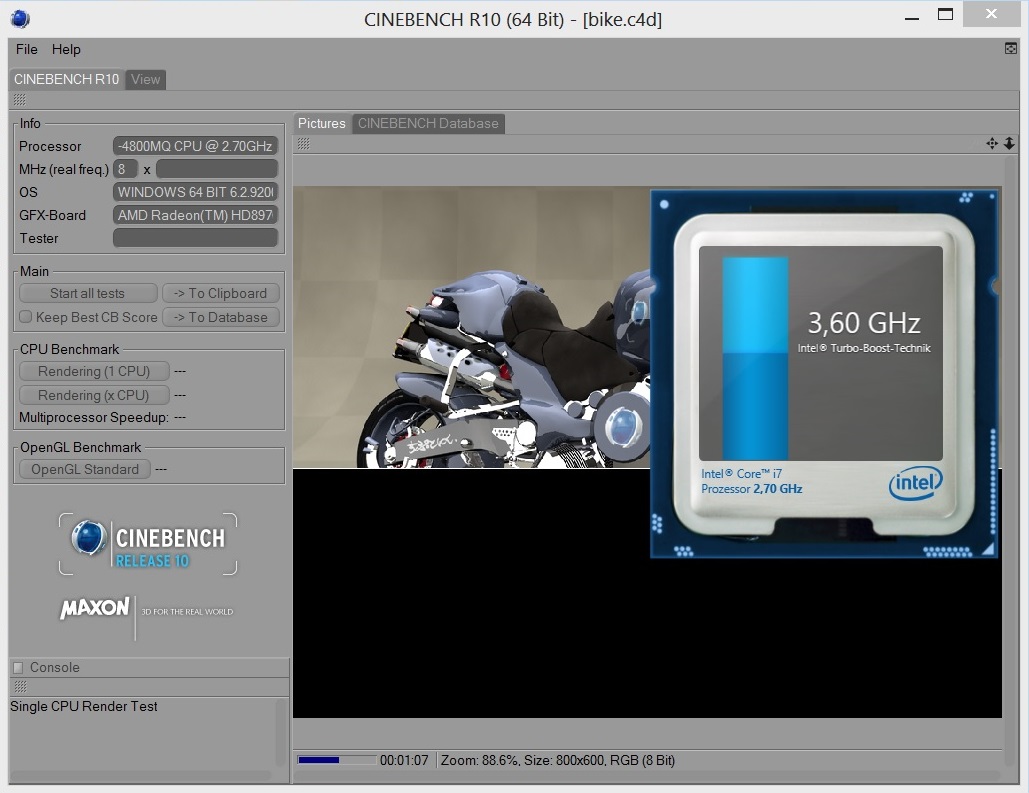Click the render progress bar
1029x793 pixels.
(337, 760)
